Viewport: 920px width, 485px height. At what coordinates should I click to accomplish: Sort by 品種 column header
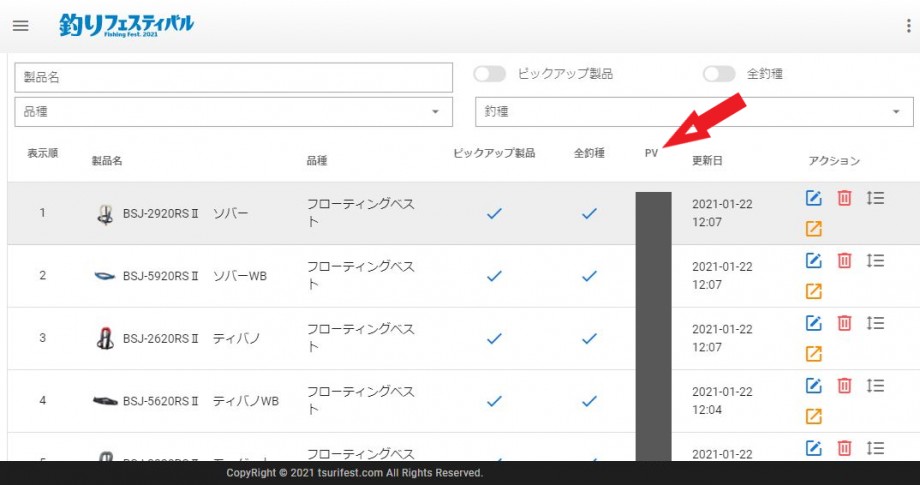(x=317, y=161)
